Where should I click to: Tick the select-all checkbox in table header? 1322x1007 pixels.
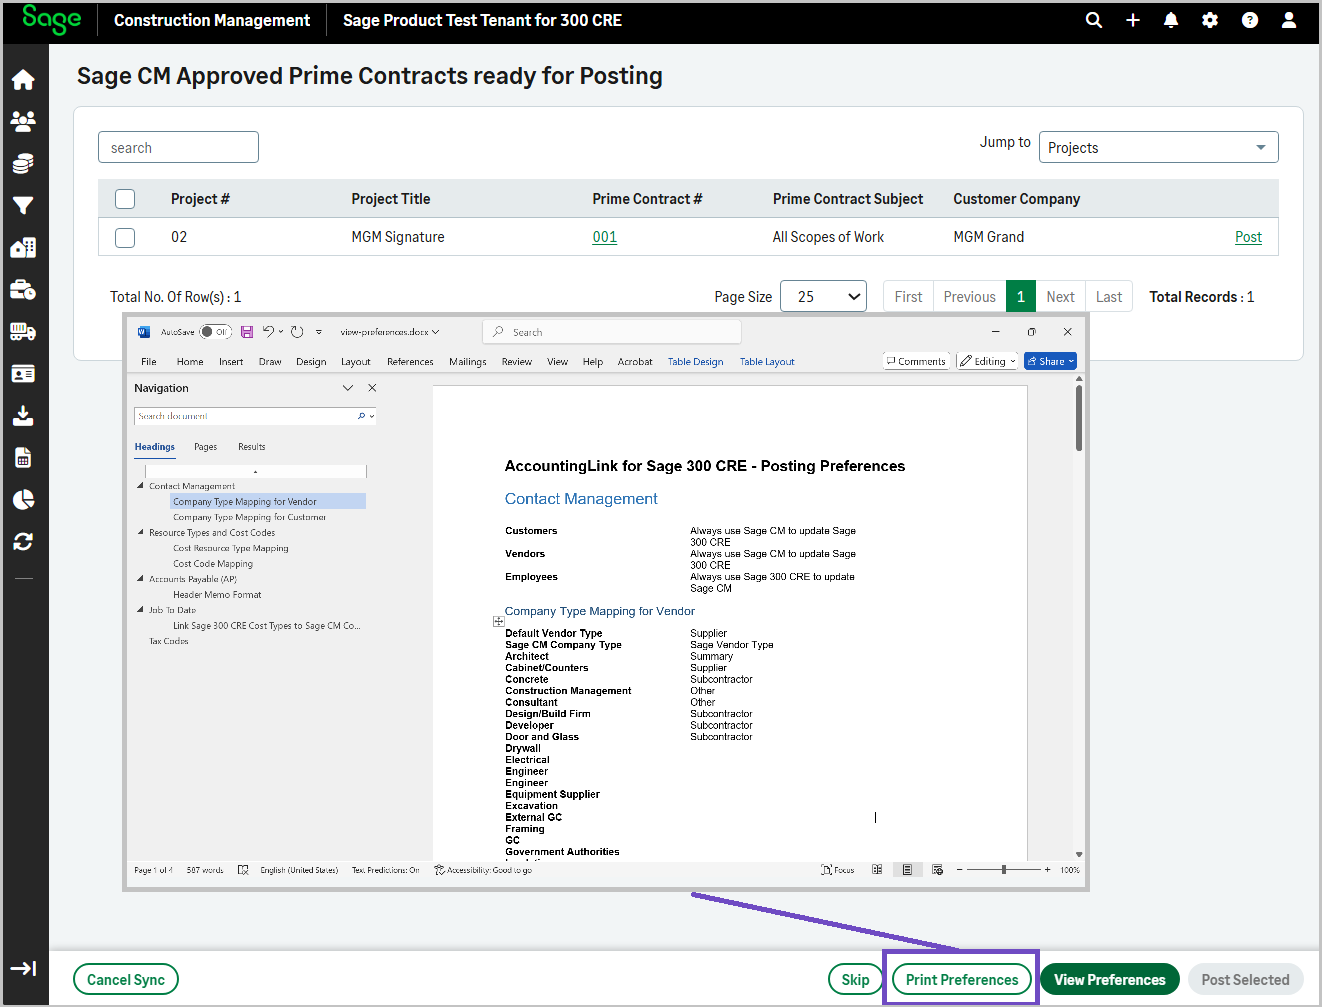coord(125,199)
